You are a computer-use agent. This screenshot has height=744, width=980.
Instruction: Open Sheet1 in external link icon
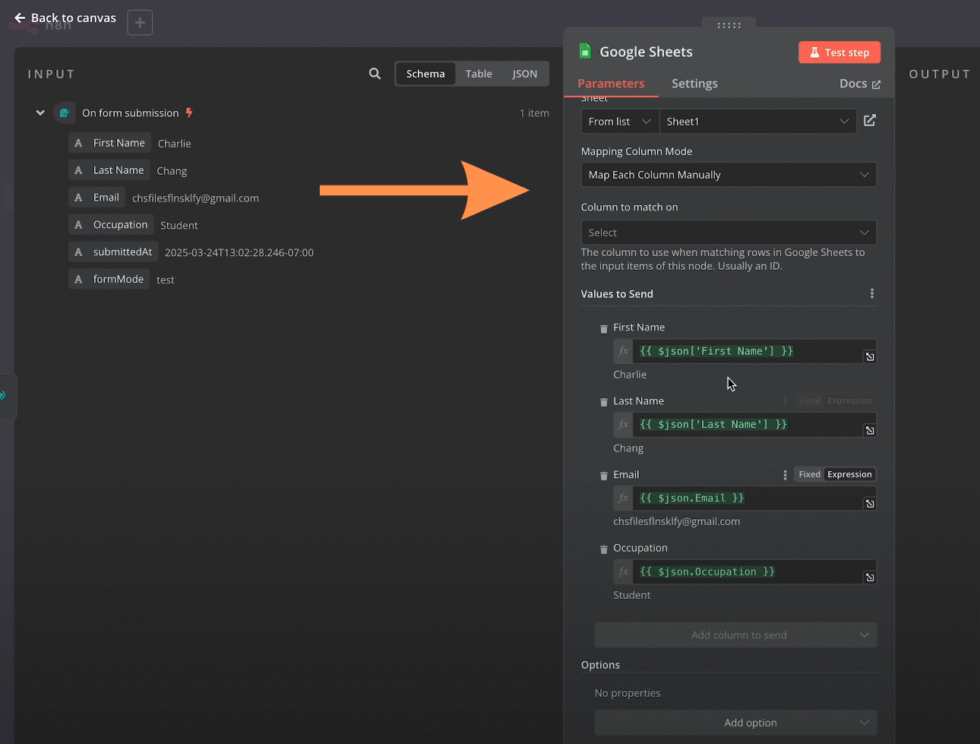click(869, 121)
